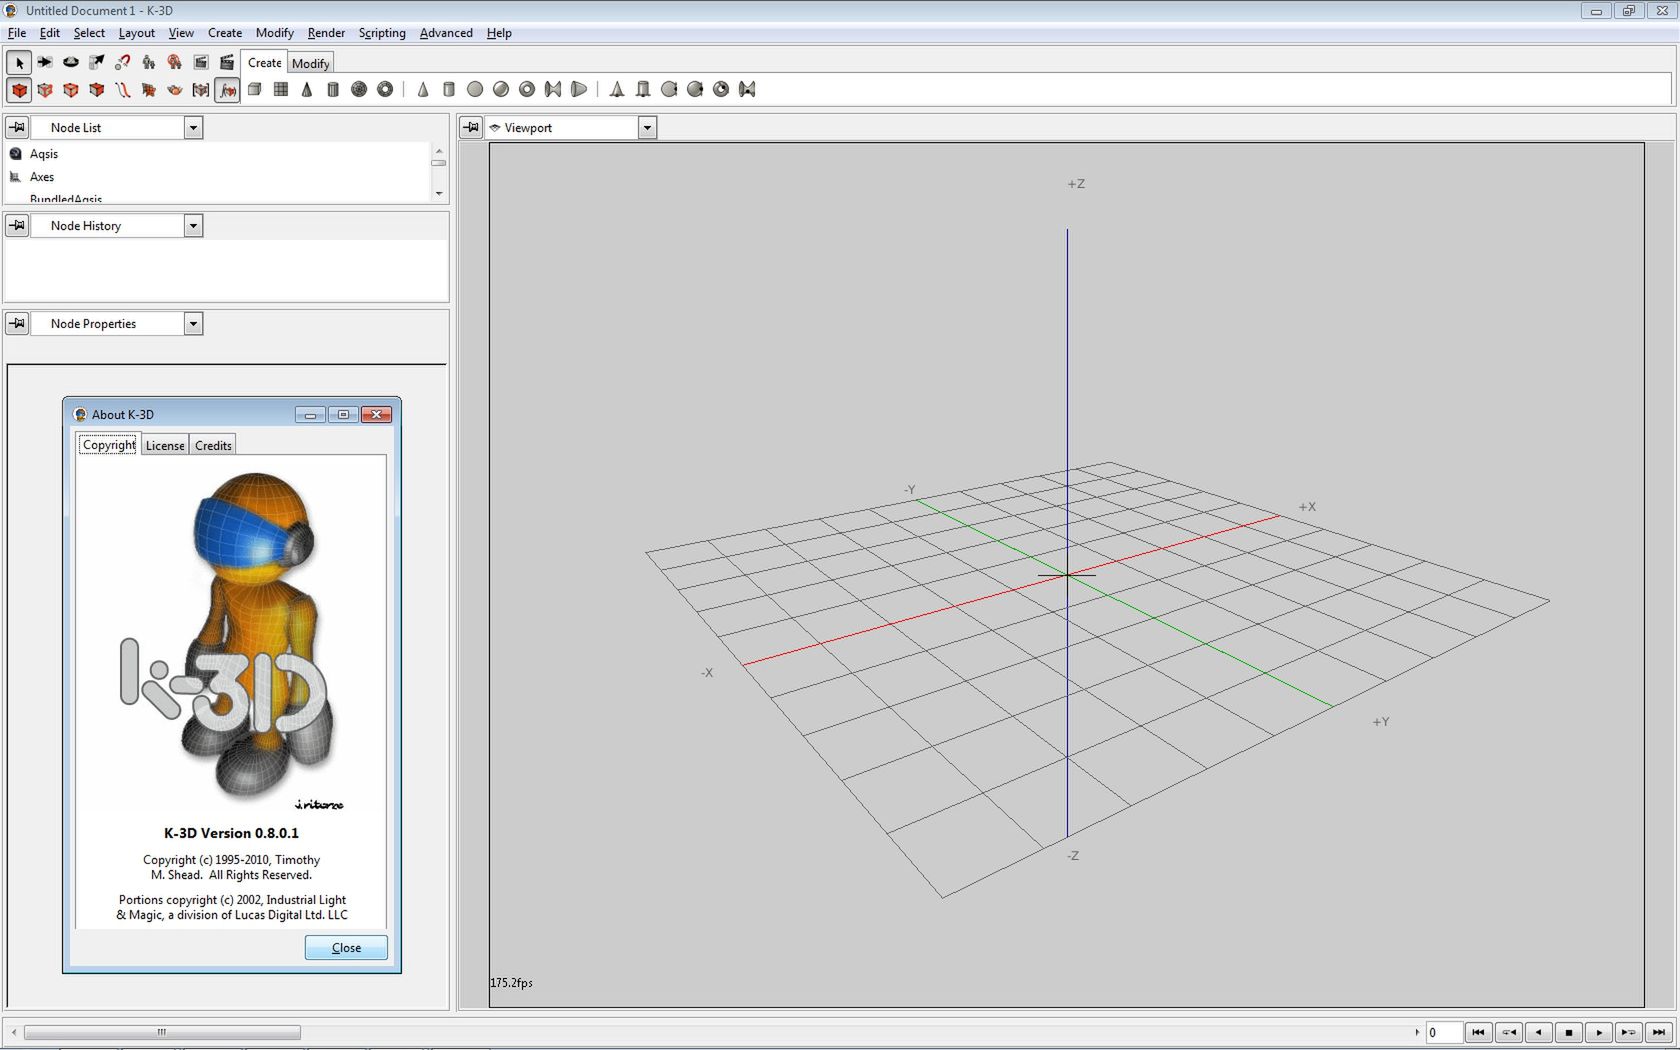Switch to the Create toolbar tab

point(265,62)
